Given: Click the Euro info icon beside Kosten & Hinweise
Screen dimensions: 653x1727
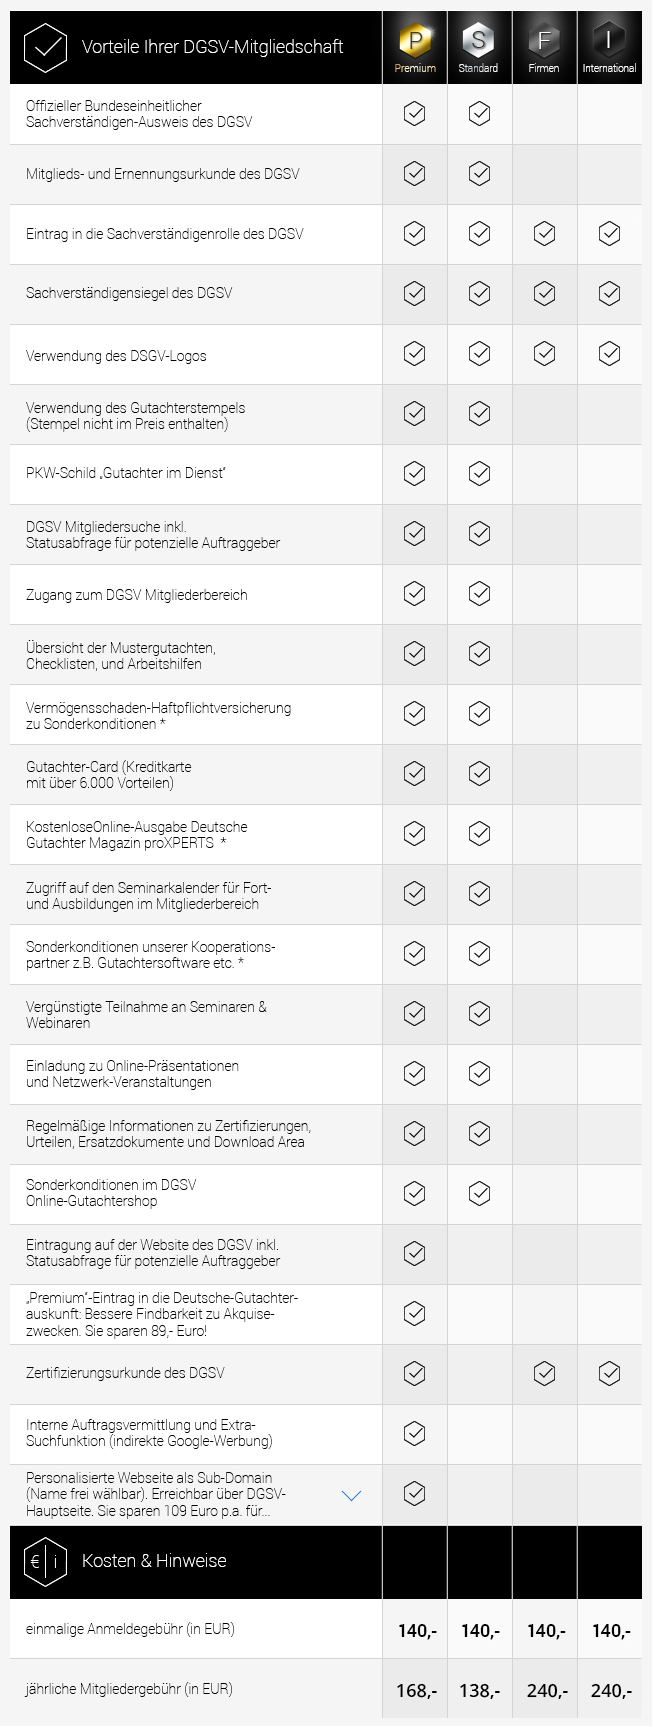Looking at the screenshot, I should [45, 1561].
